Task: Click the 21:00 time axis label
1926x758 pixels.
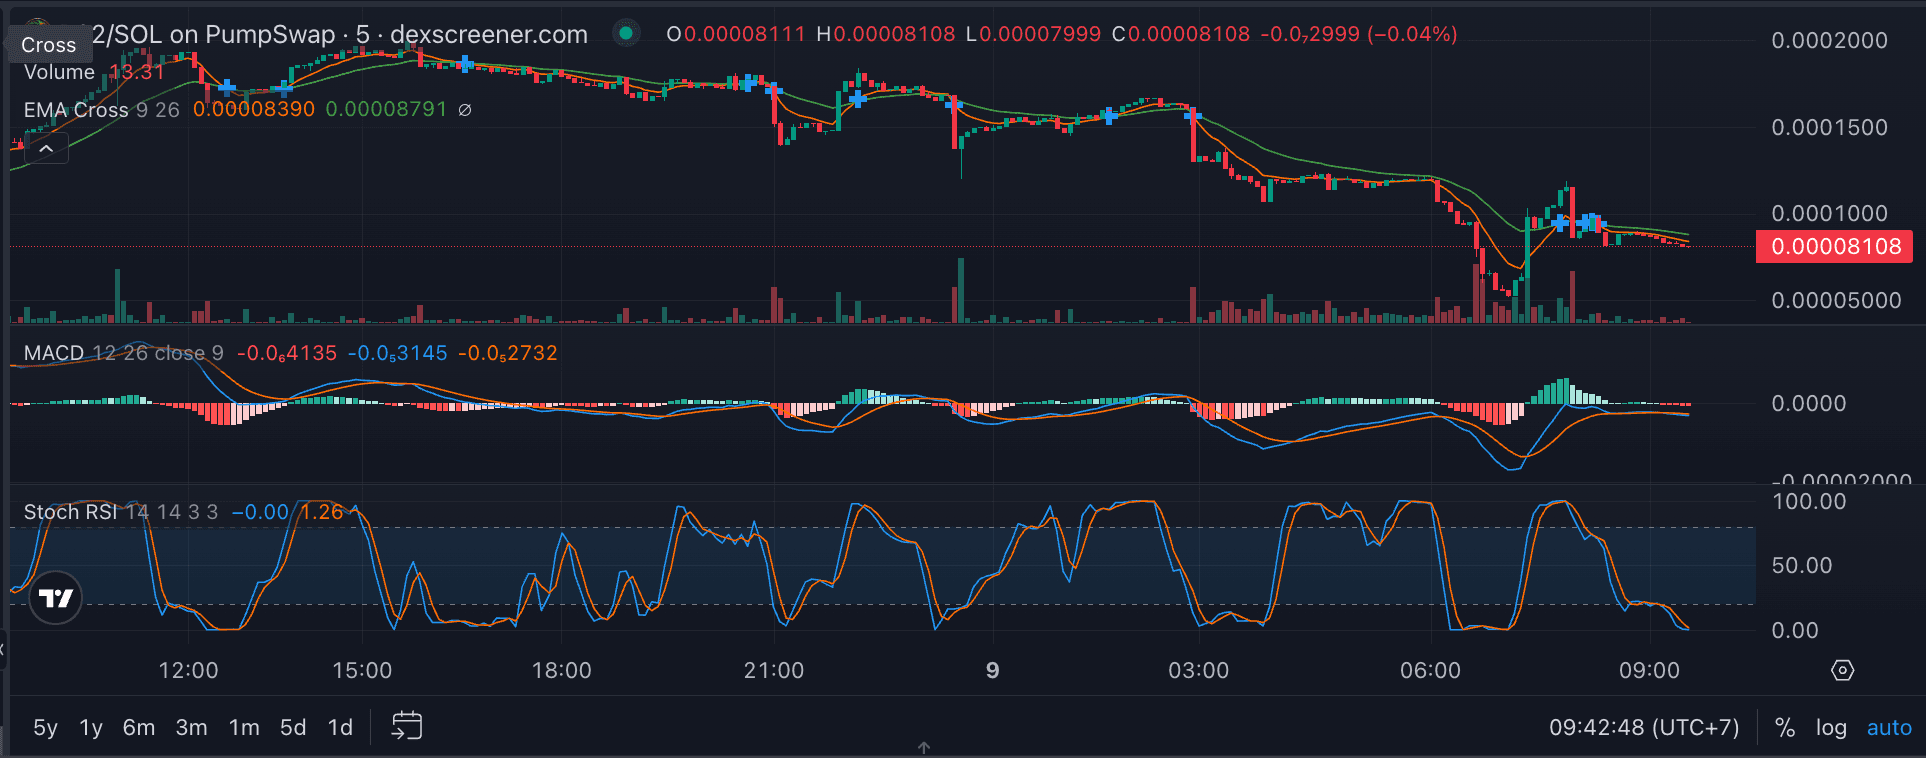Action: coord(774,670)
